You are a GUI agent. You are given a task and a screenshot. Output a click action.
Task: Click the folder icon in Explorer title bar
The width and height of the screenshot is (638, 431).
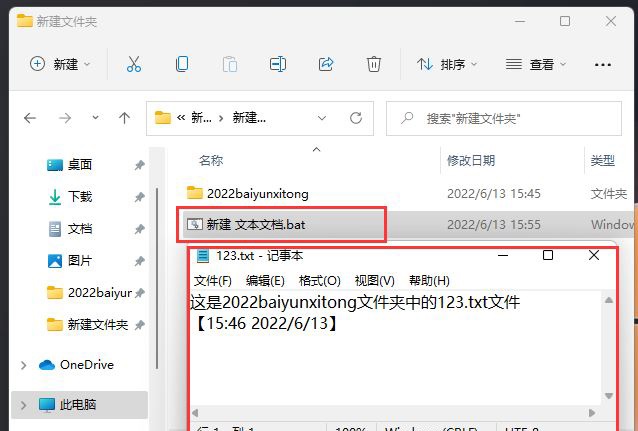click(x=24, y=20)
